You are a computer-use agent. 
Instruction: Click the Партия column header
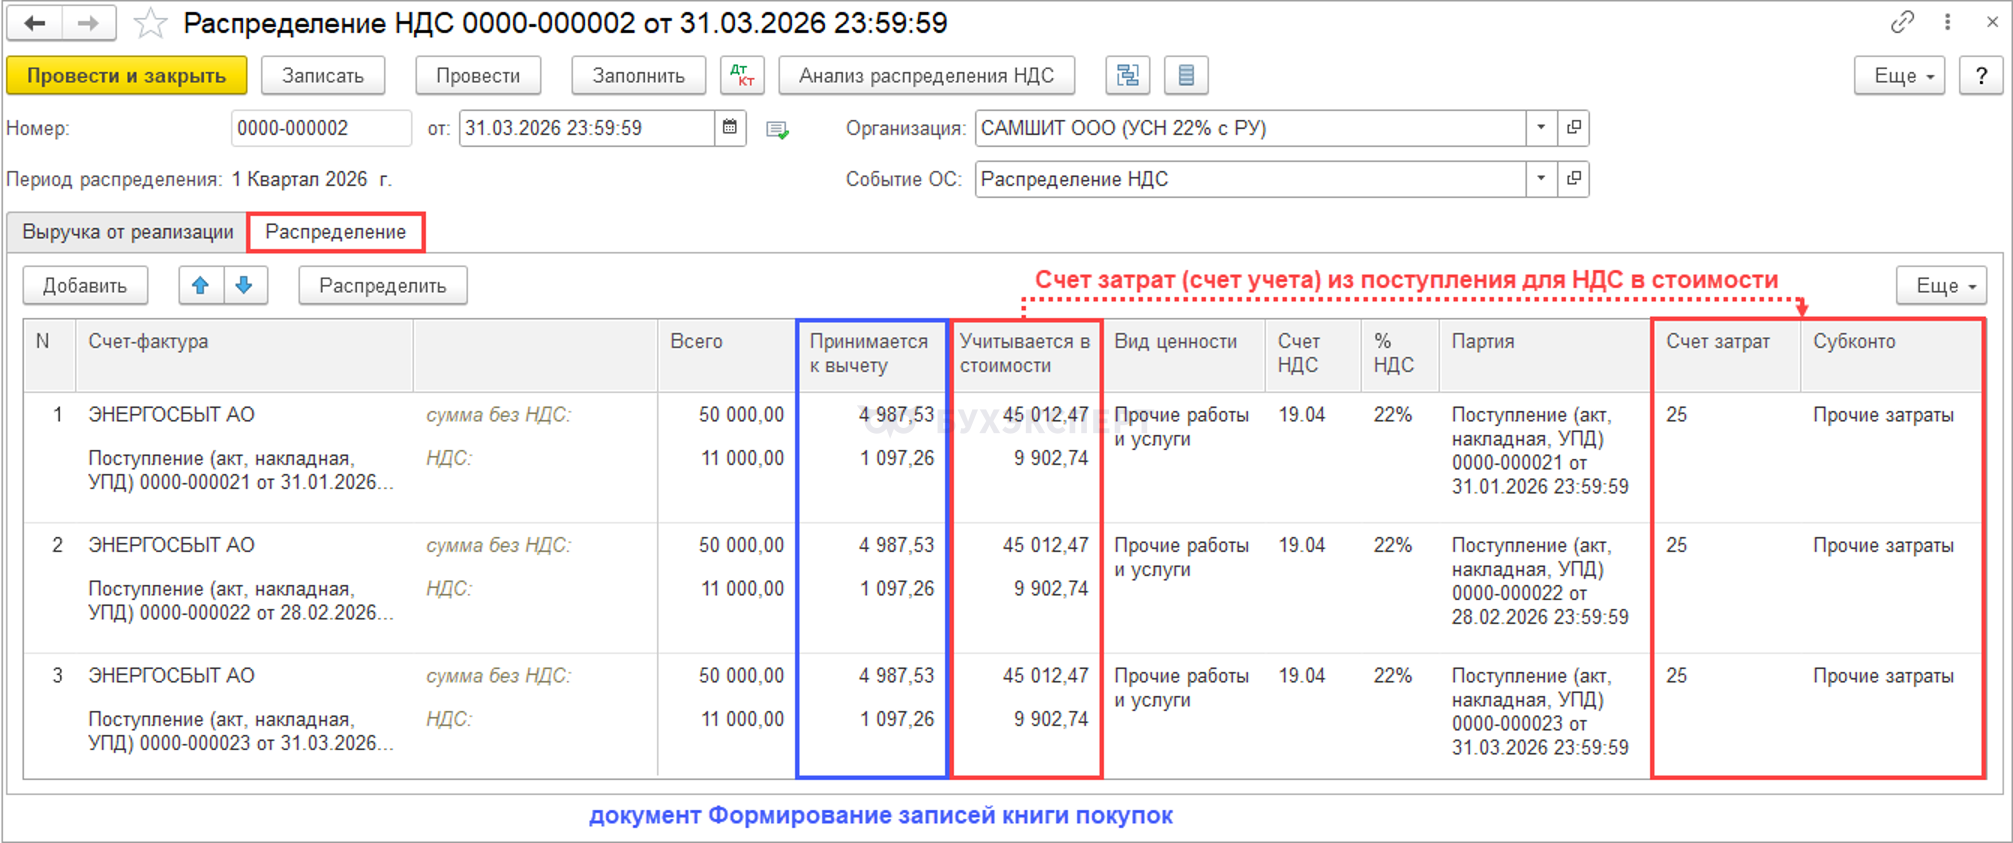pos(1545,355)
